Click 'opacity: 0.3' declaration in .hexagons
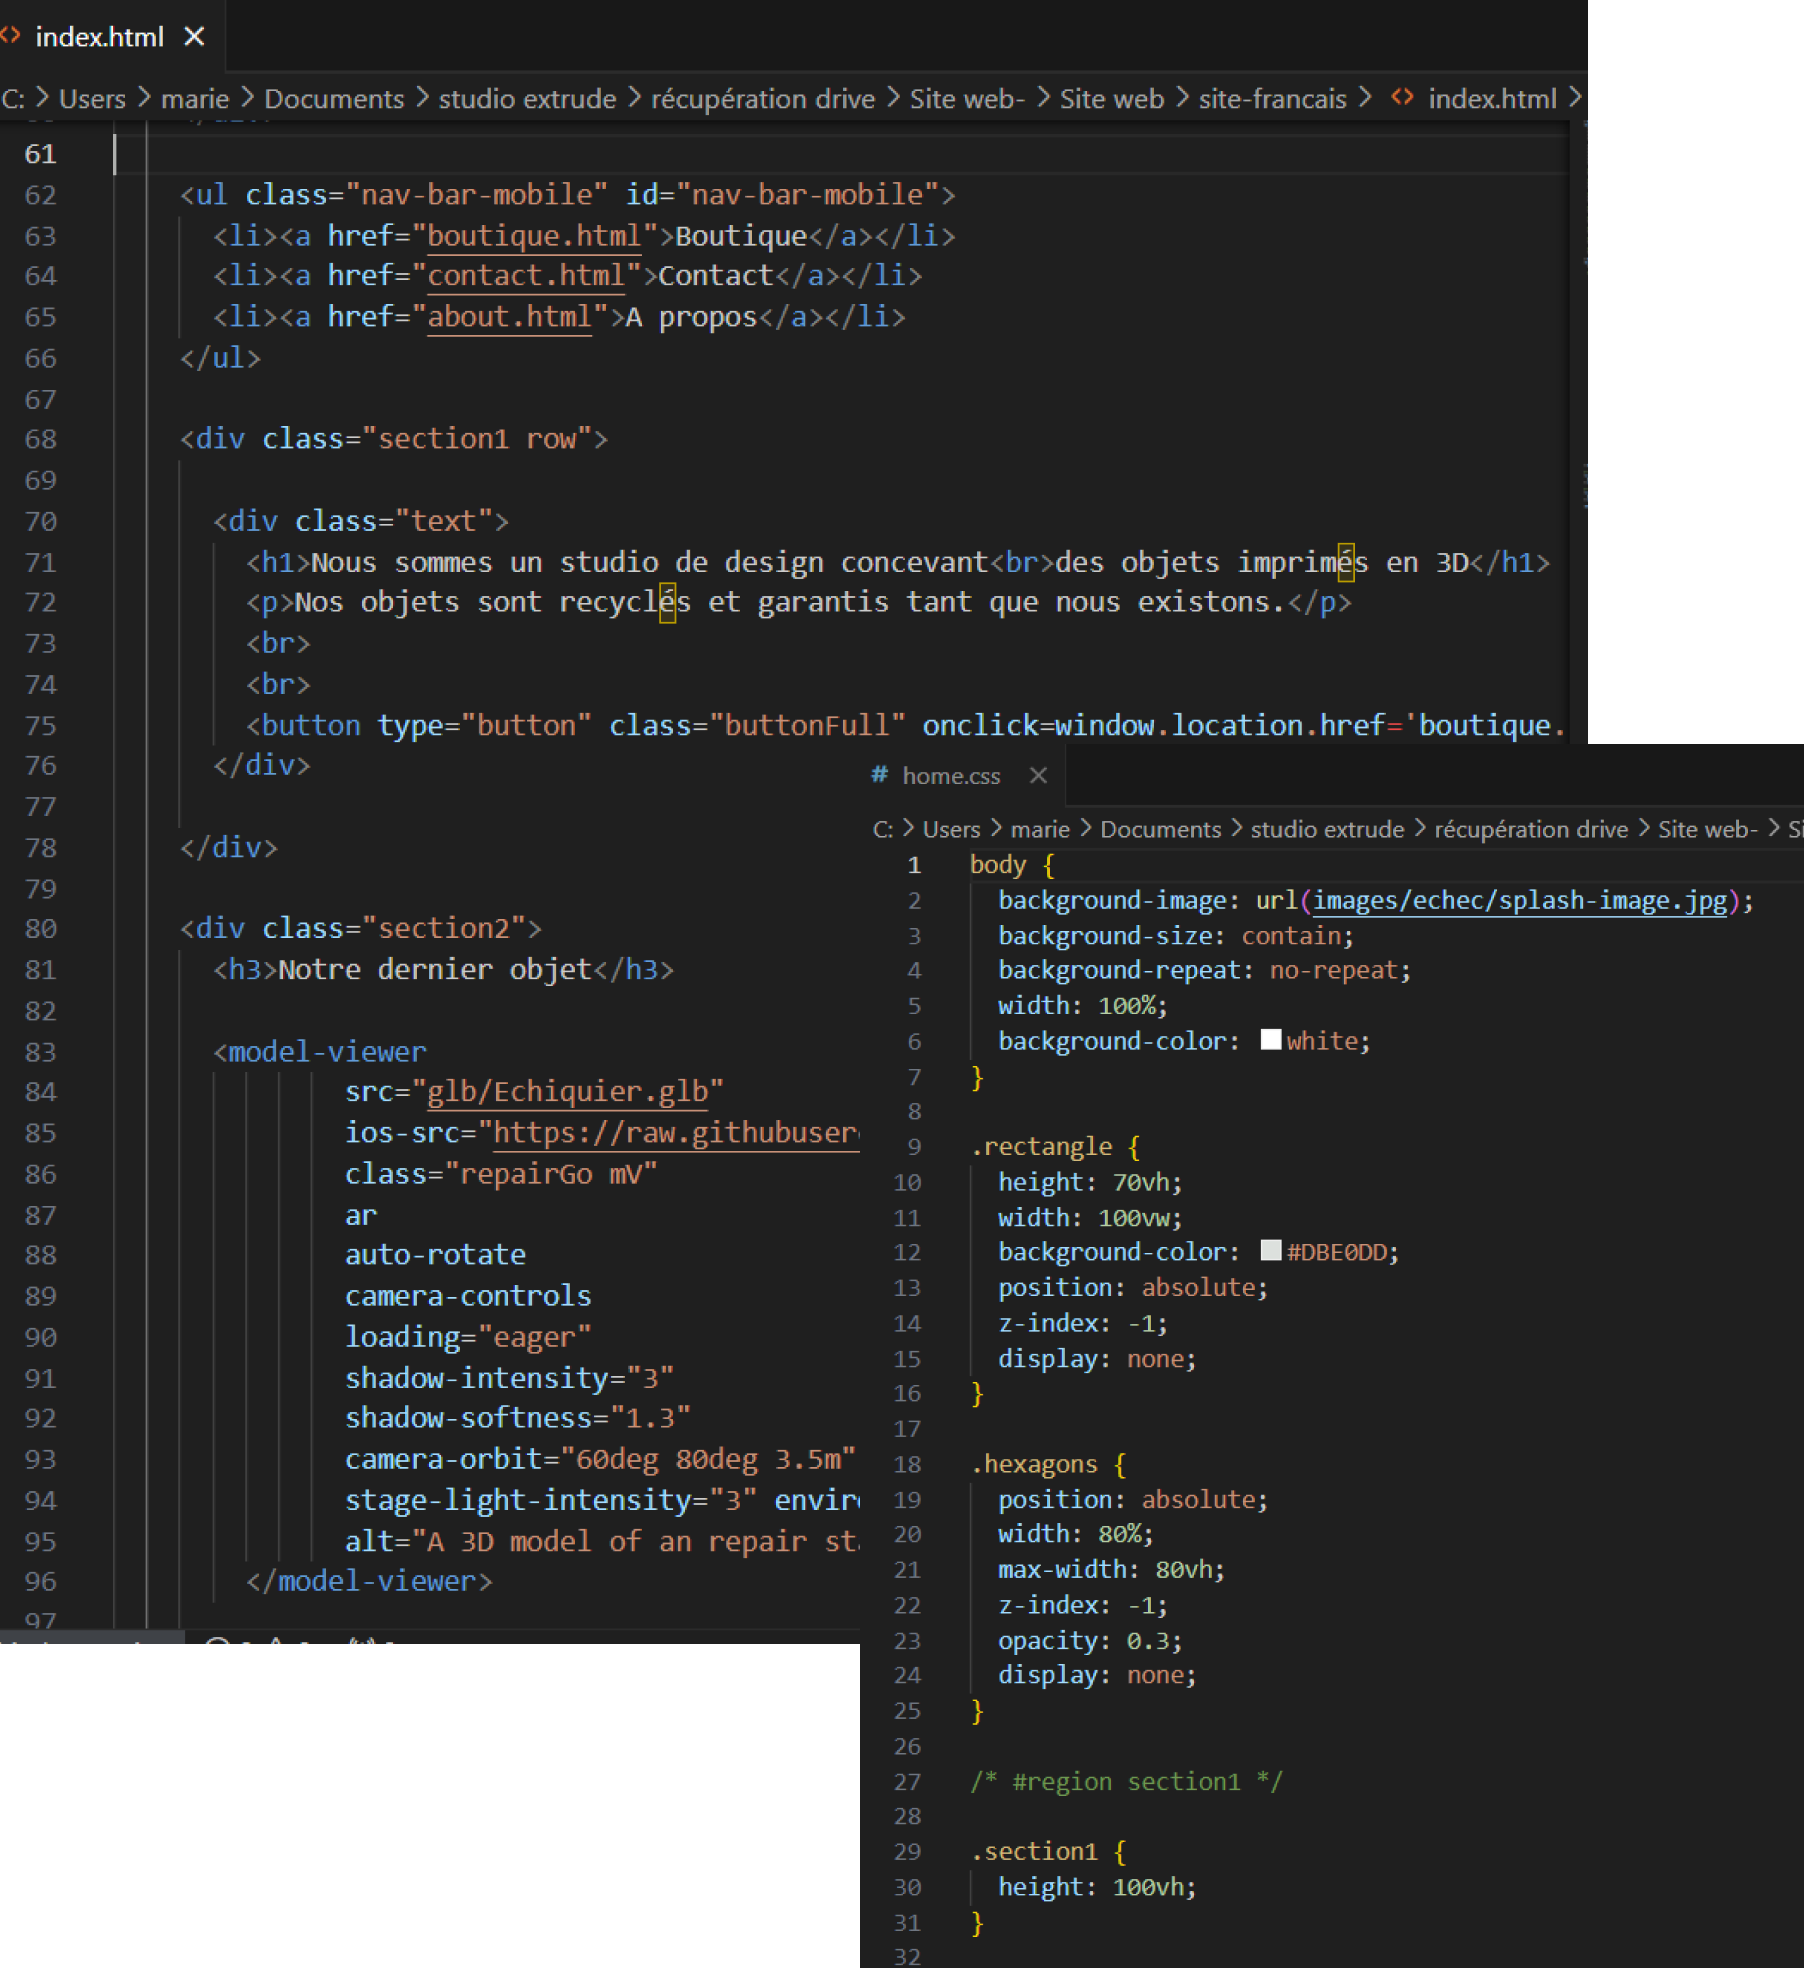This screenshot has height=1968, width=1804. 1090,1641
